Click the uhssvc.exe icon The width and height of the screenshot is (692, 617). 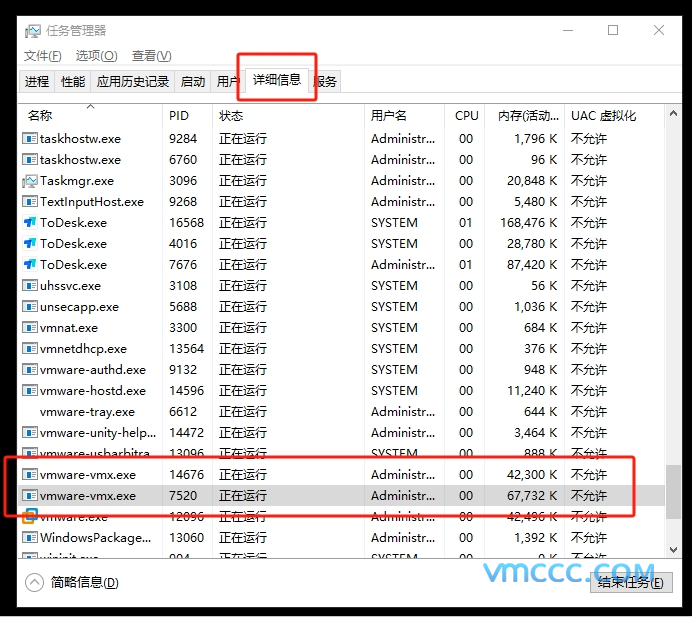click(30, 286)
